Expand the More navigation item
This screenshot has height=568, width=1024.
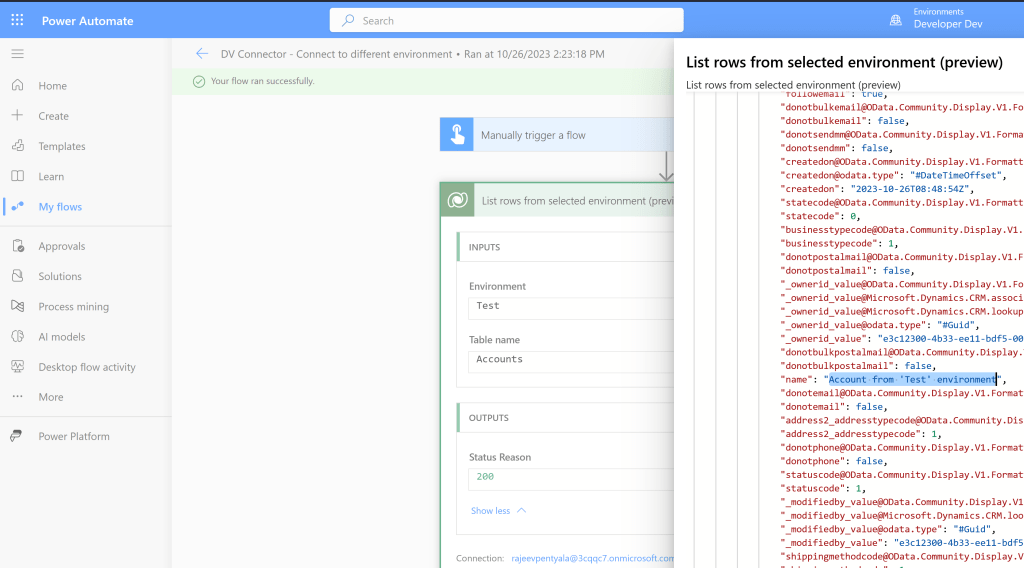(50, 397)
